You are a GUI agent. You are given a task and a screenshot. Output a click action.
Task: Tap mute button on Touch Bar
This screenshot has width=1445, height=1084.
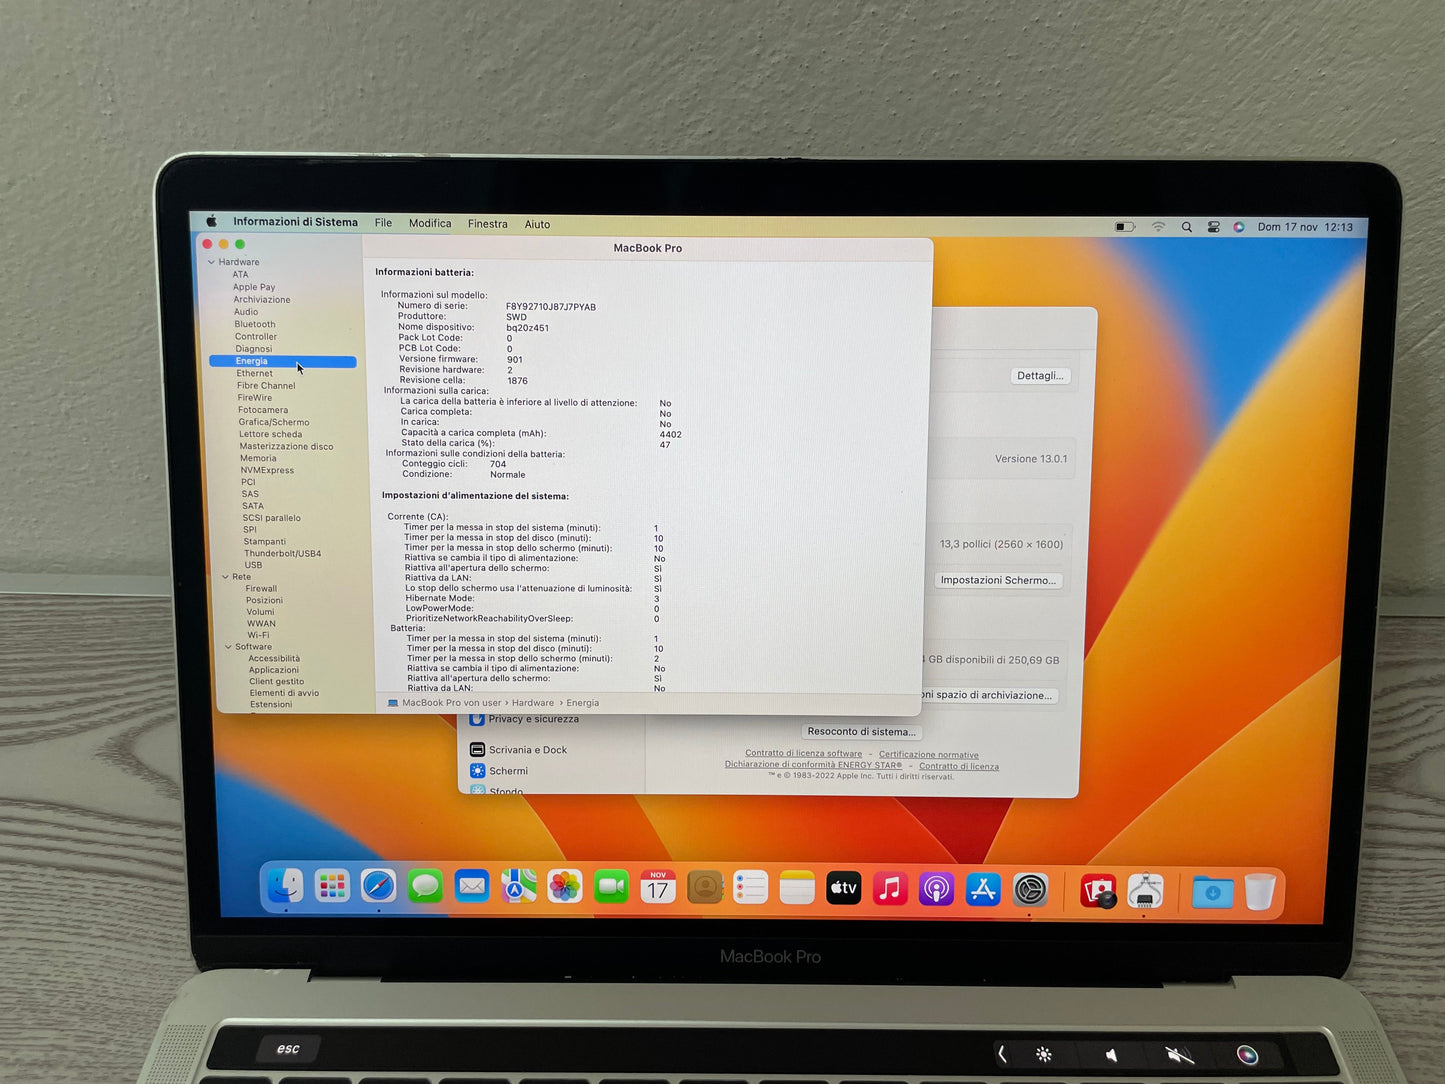[x=1180, y=1055]
